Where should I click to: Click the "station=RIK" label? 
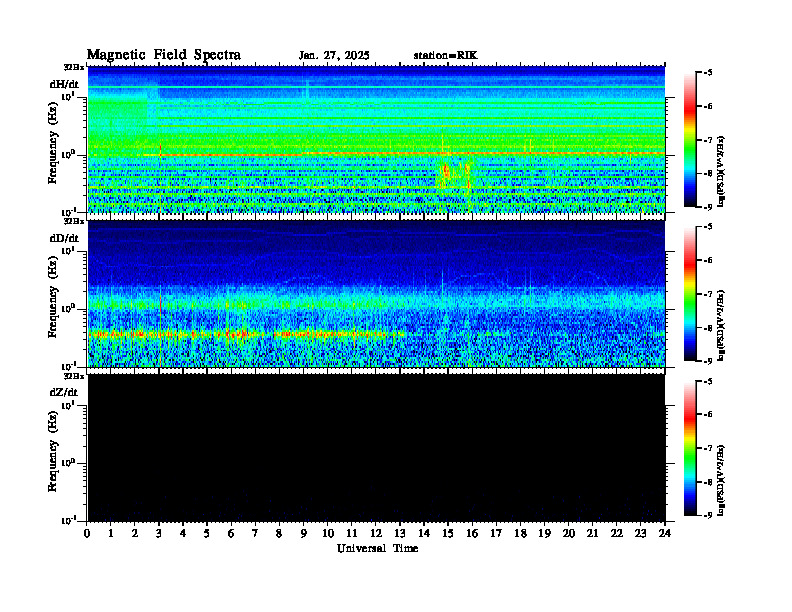[445, 56]
